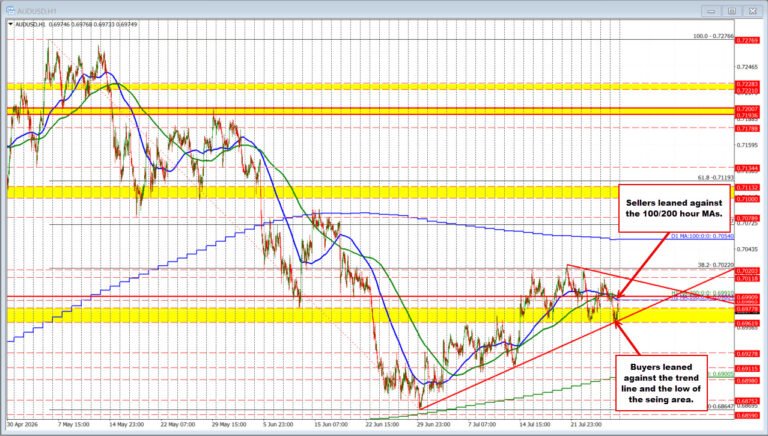
Task: Click the 0.69278 red price label
Action: pyautogui.click(x=747, y=353)
